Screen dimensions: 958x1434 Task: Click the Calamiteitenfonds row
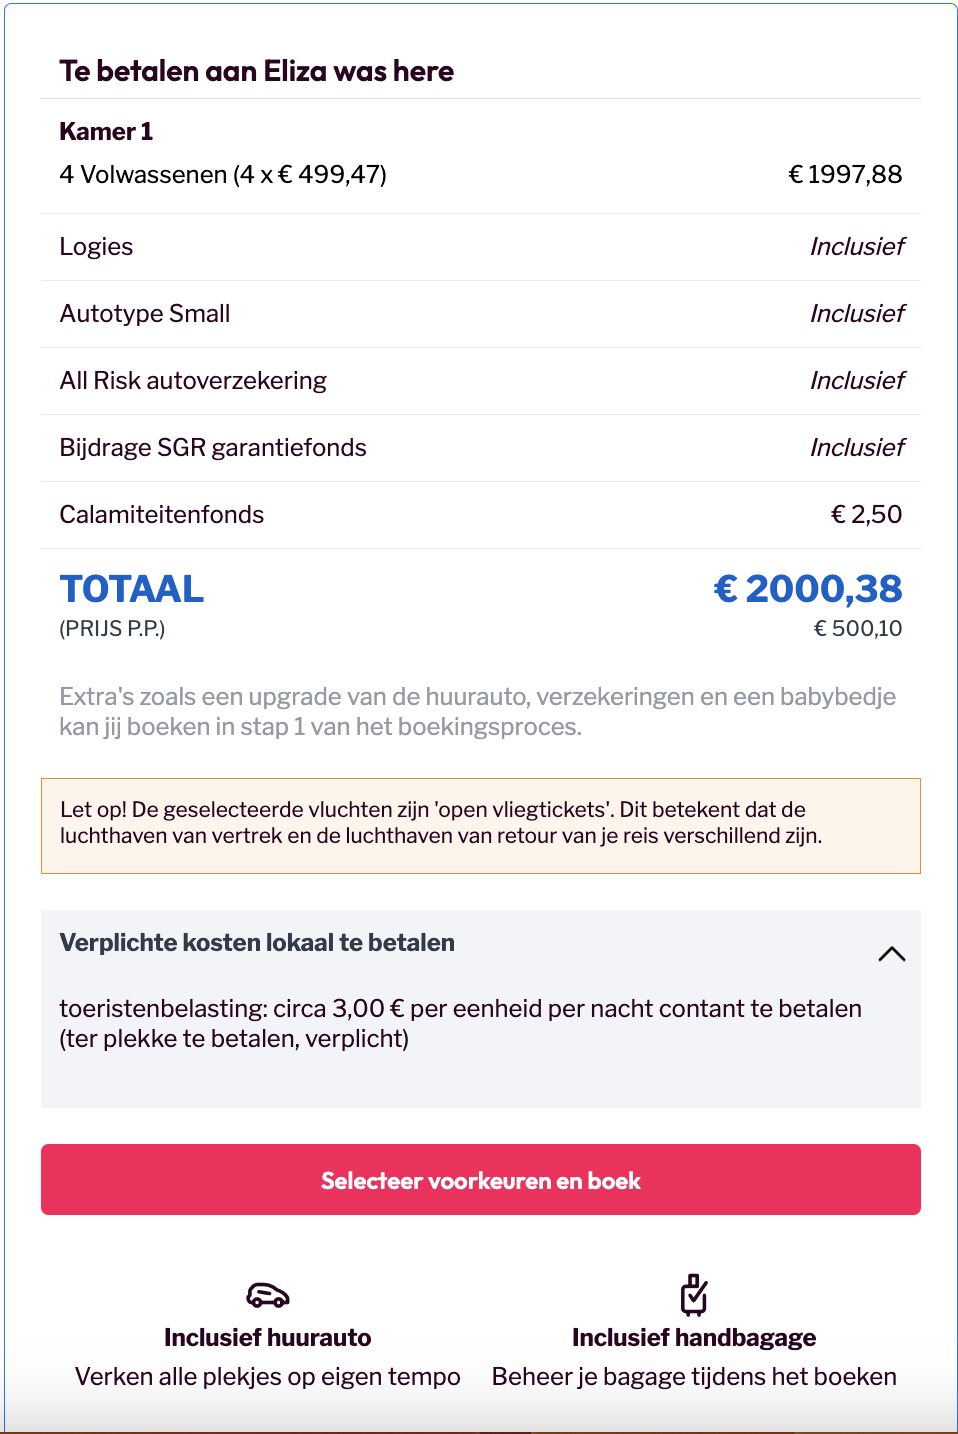[480, 515]
